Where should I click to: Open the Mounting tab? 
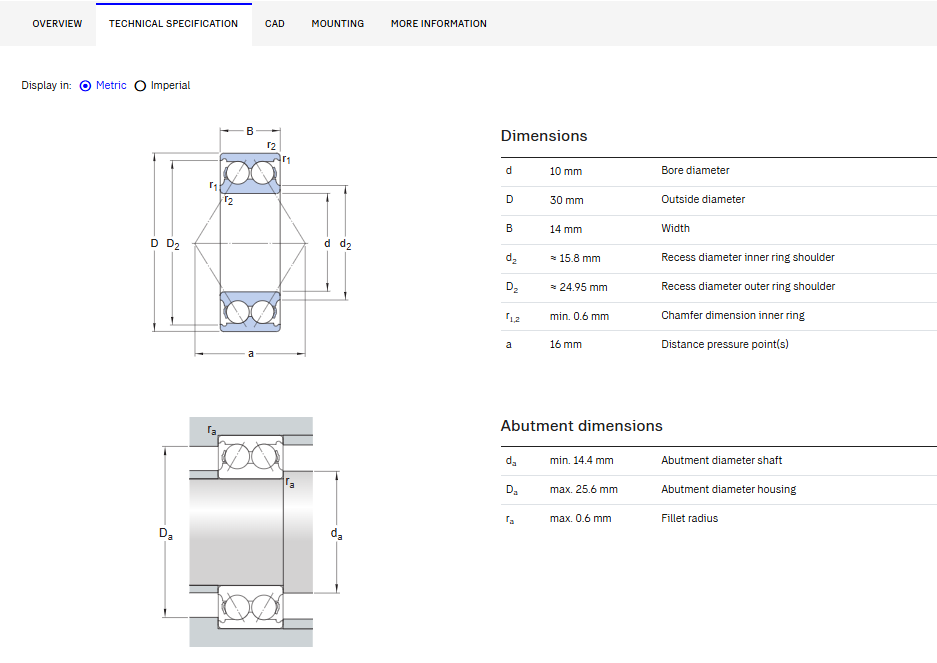tap(338, 24)
